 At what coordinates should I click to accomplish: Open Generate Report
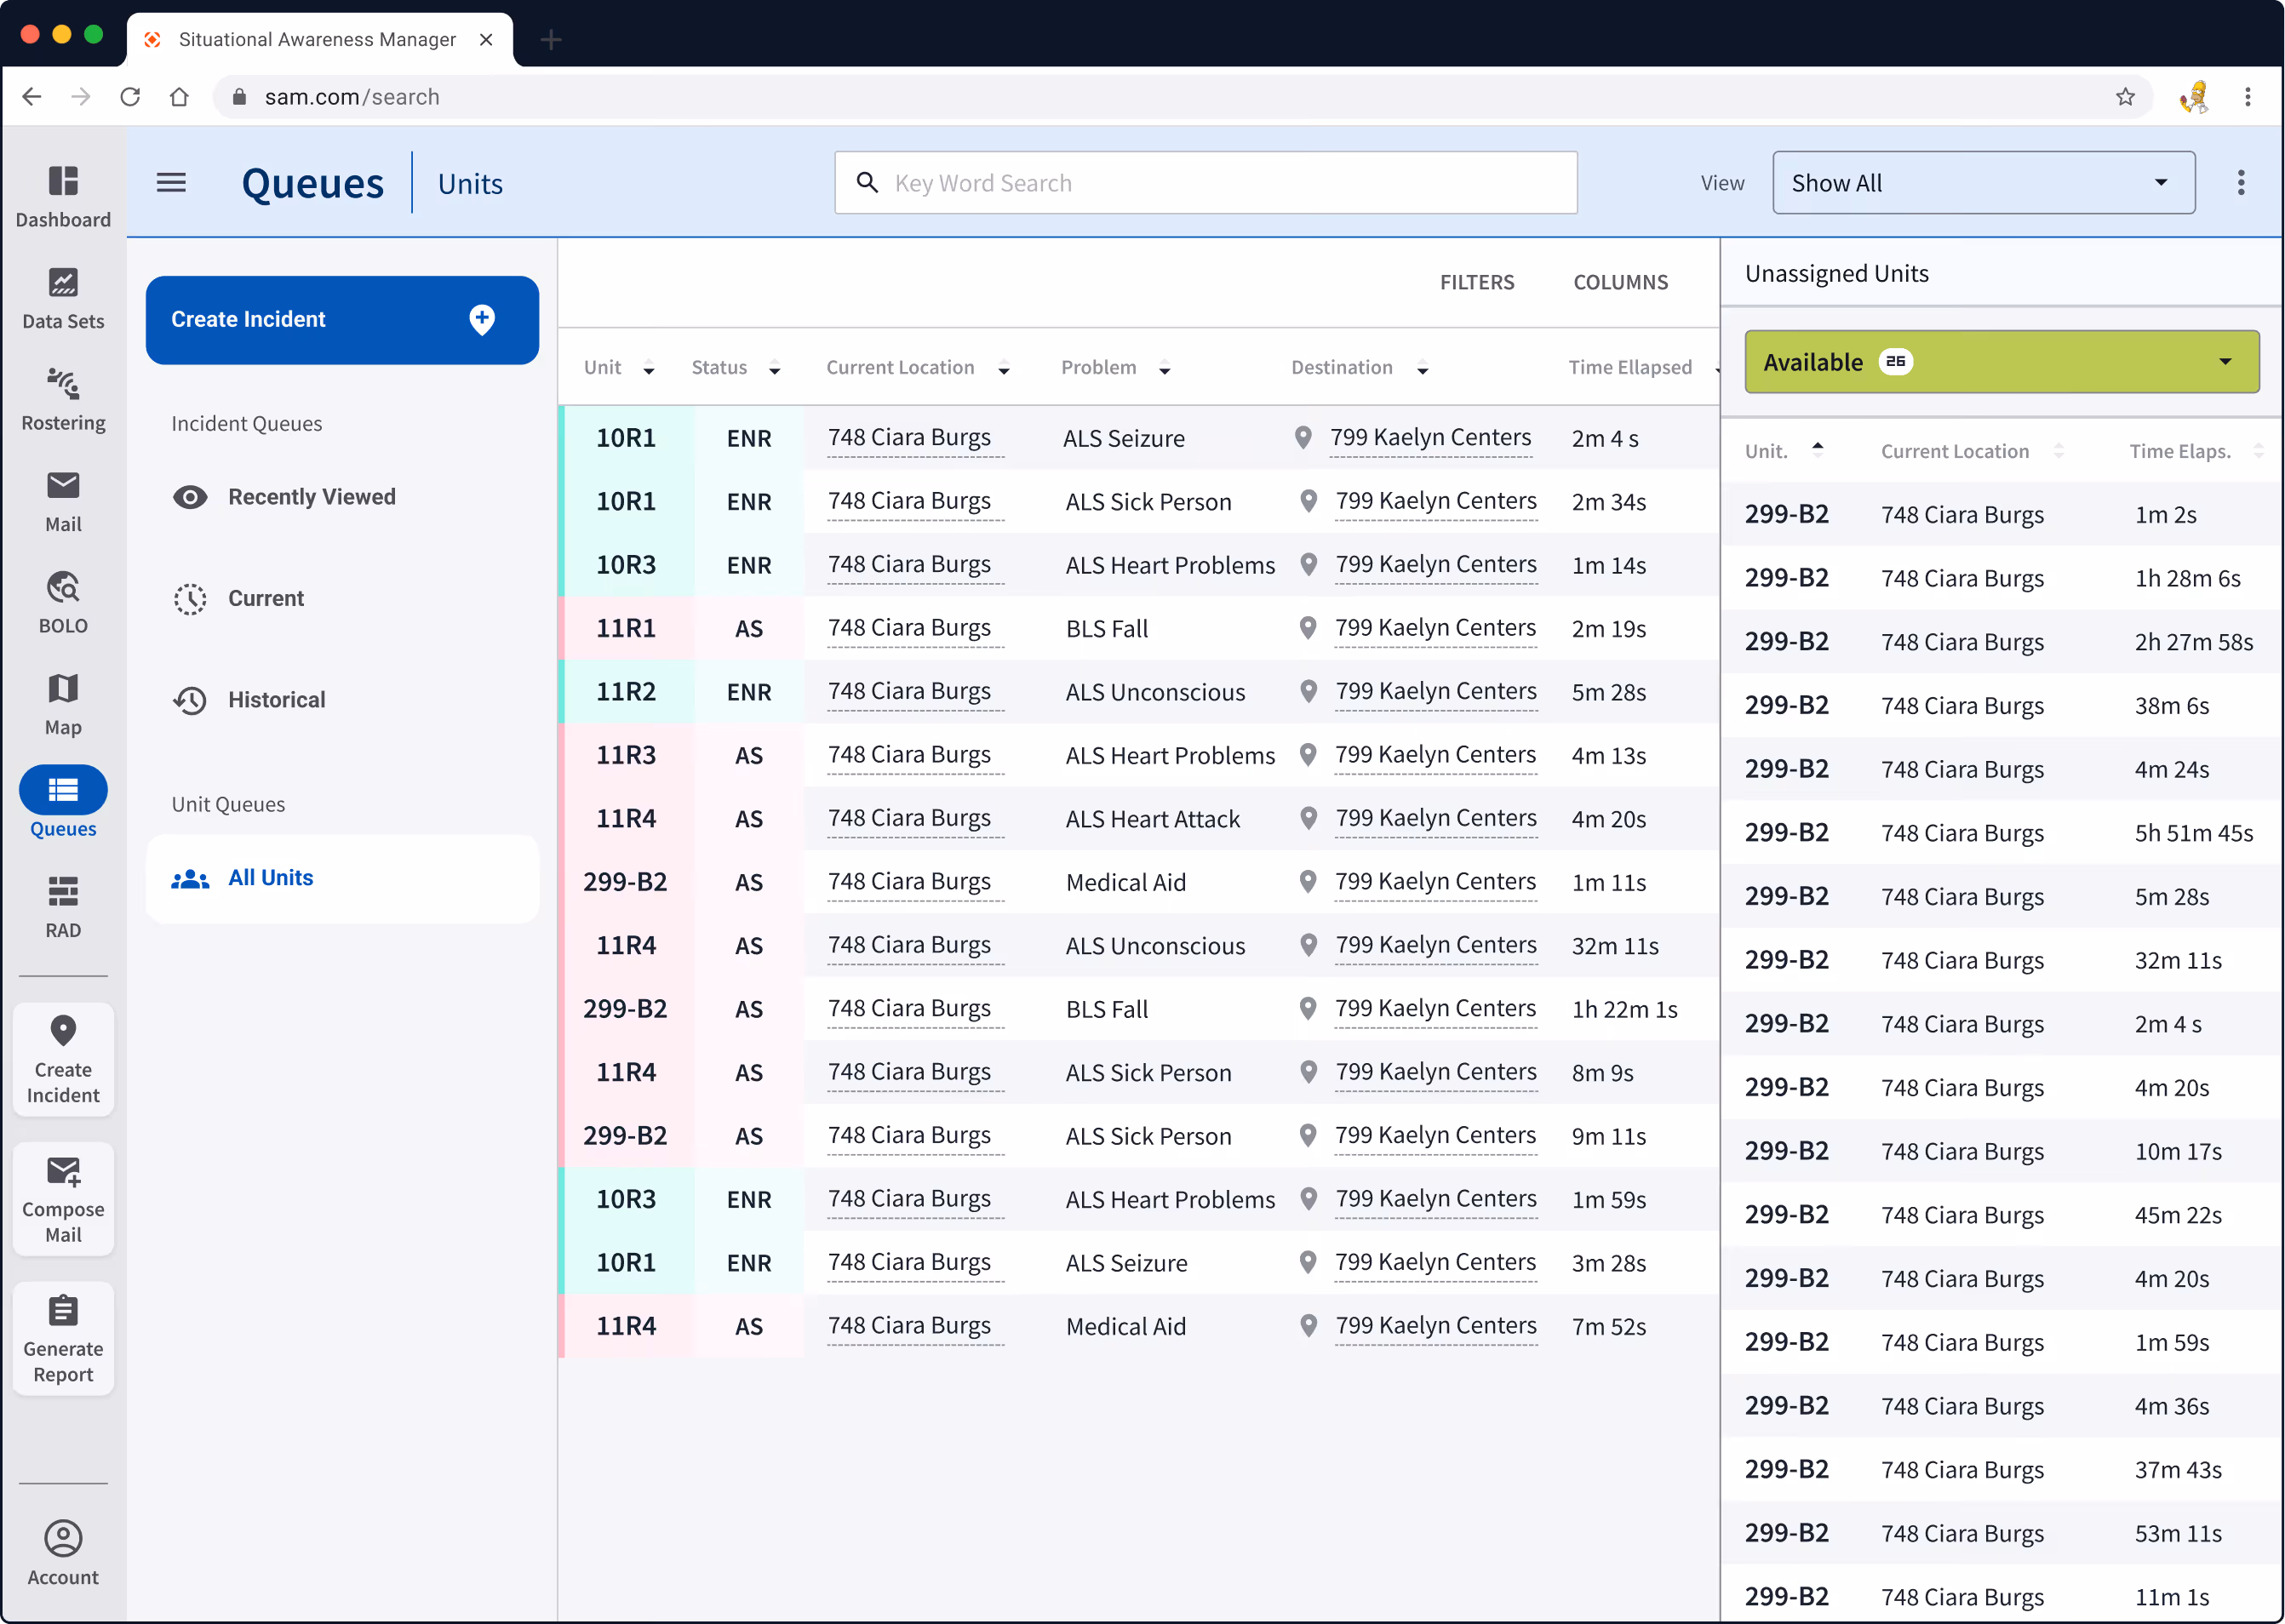(63, 1338)
